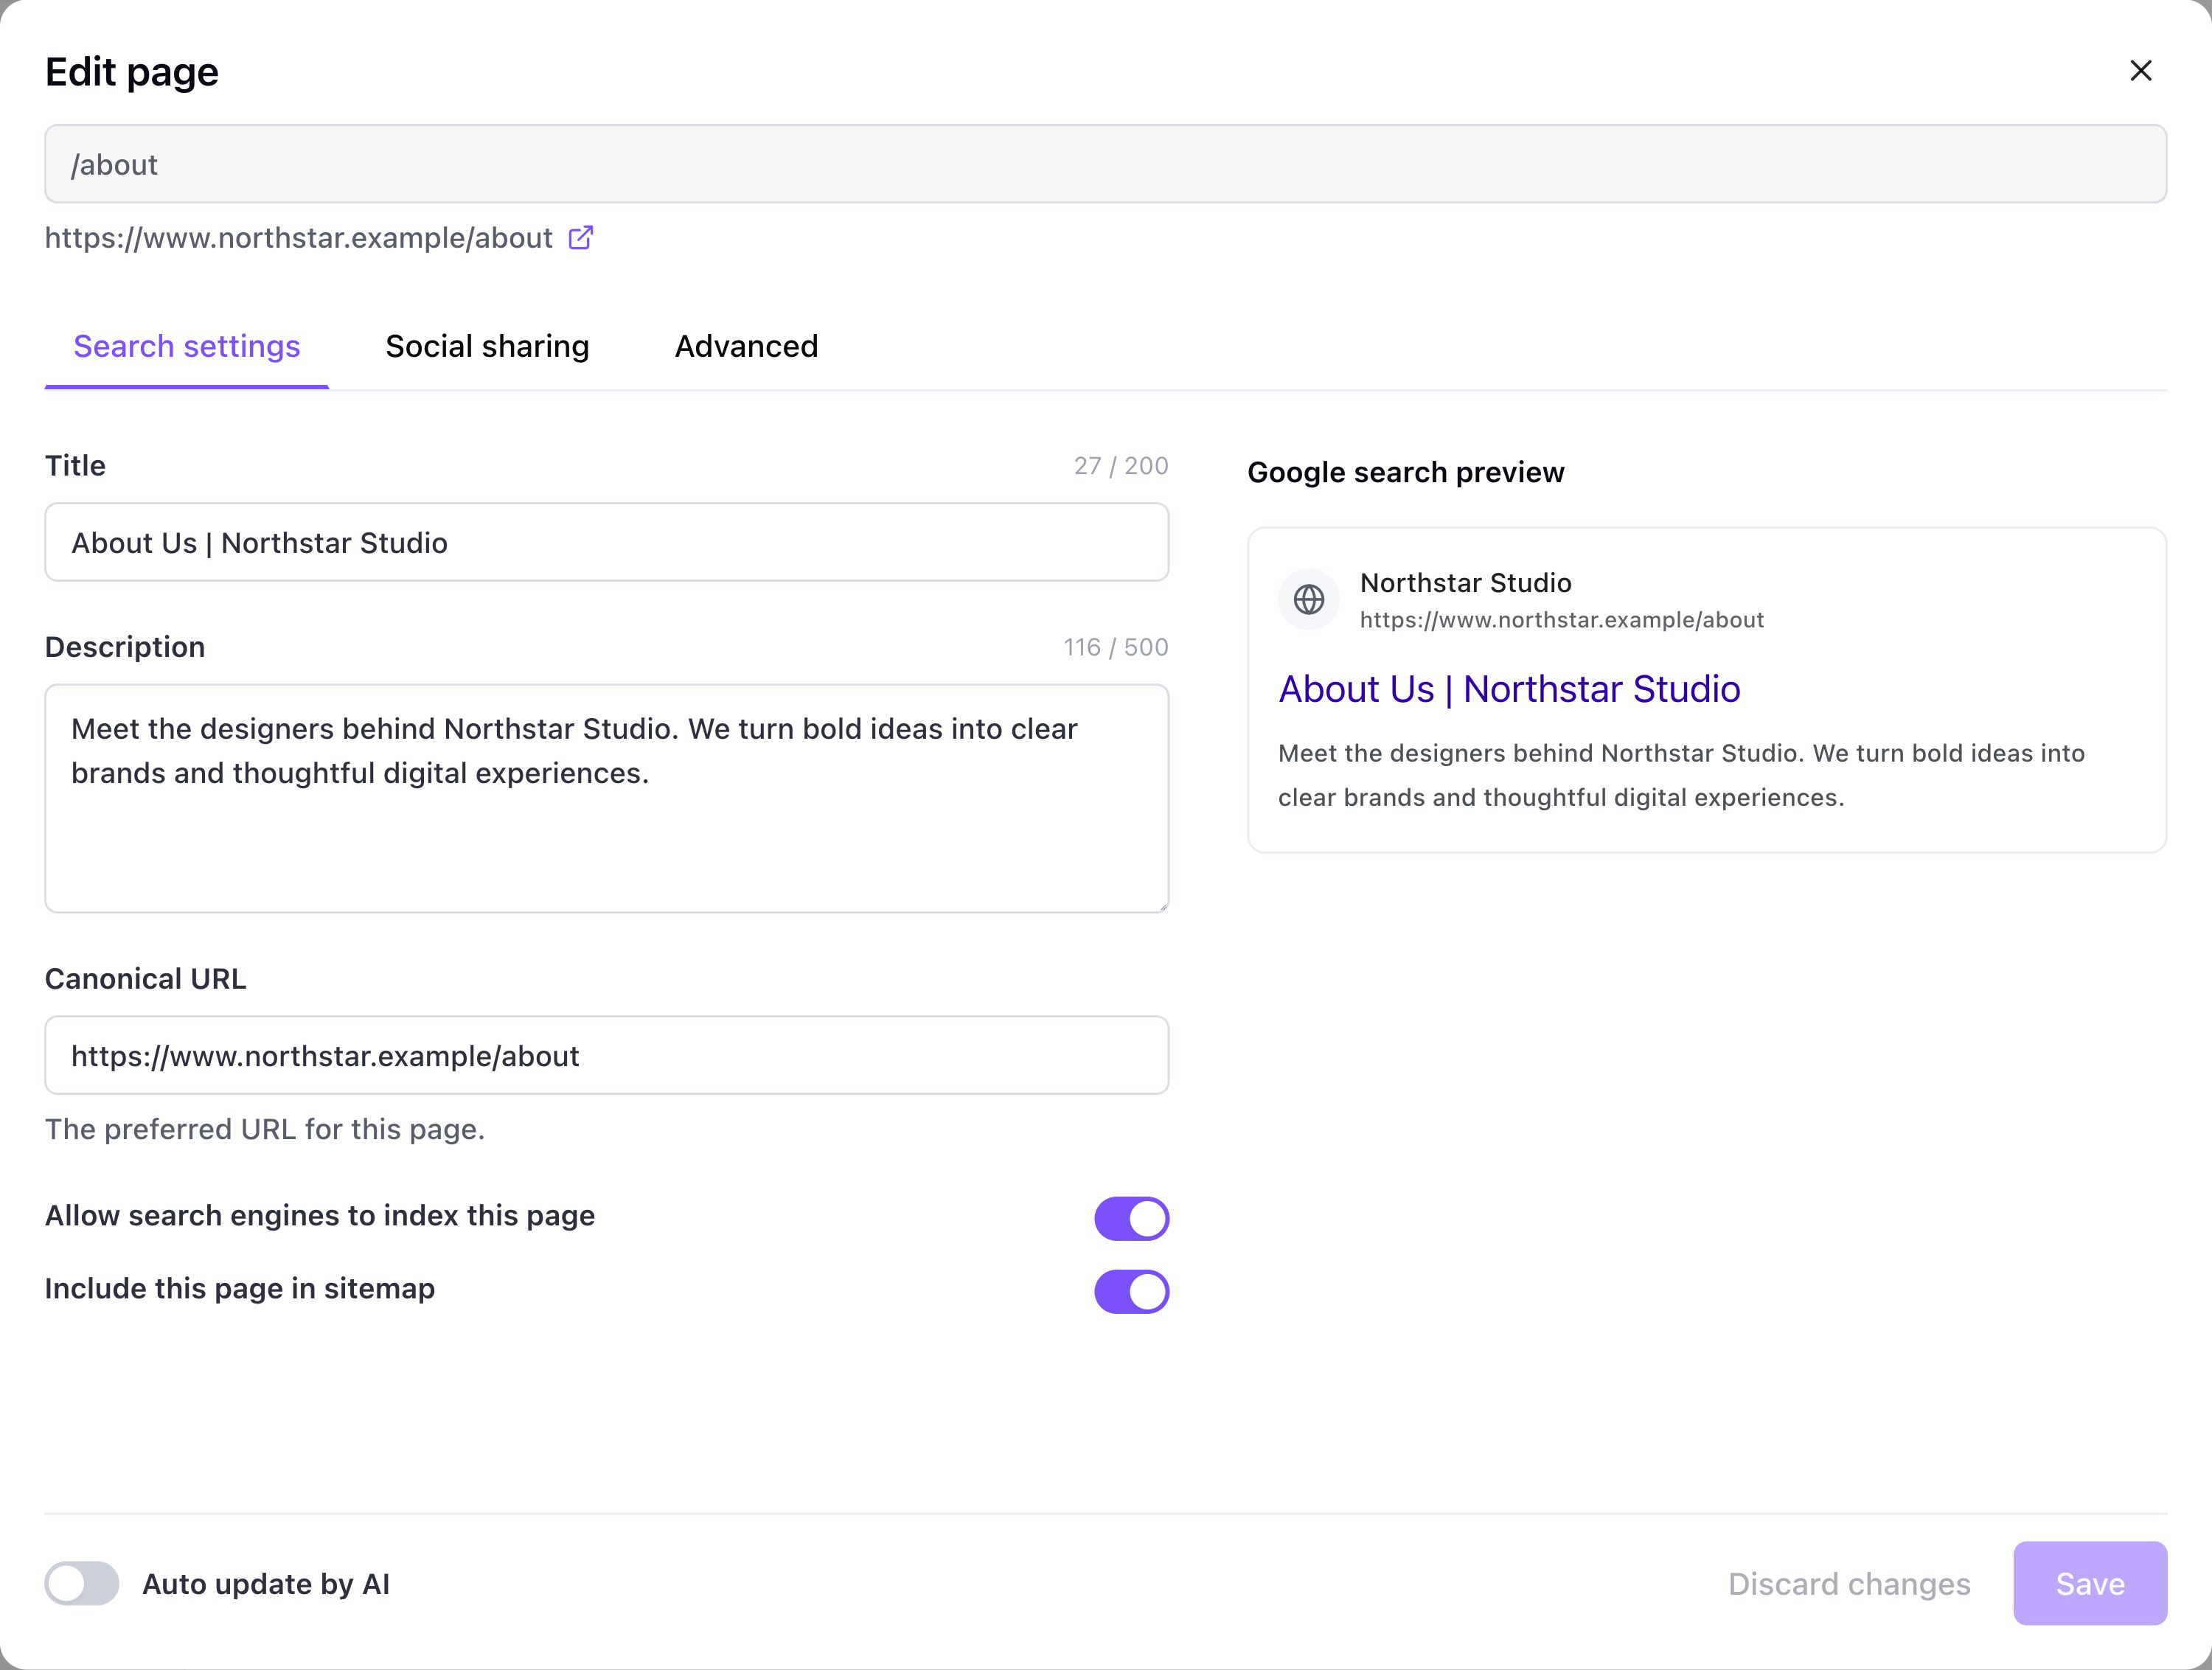Click the Canonical URL label
Viewport: 2212px width, 1670px height.
[145, 979]
